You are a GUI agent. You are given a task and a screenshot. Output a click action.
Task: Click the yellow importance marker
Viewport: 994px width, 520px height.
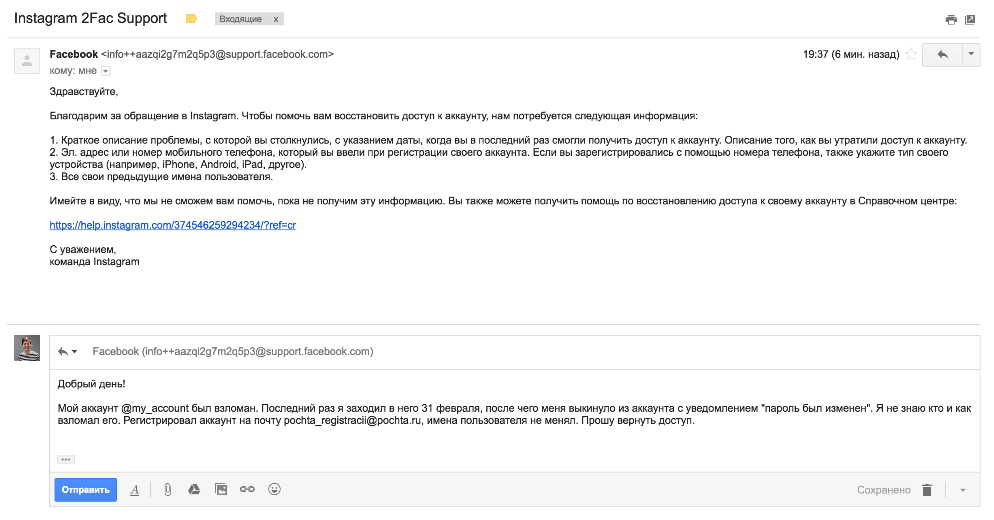point(191,19)
